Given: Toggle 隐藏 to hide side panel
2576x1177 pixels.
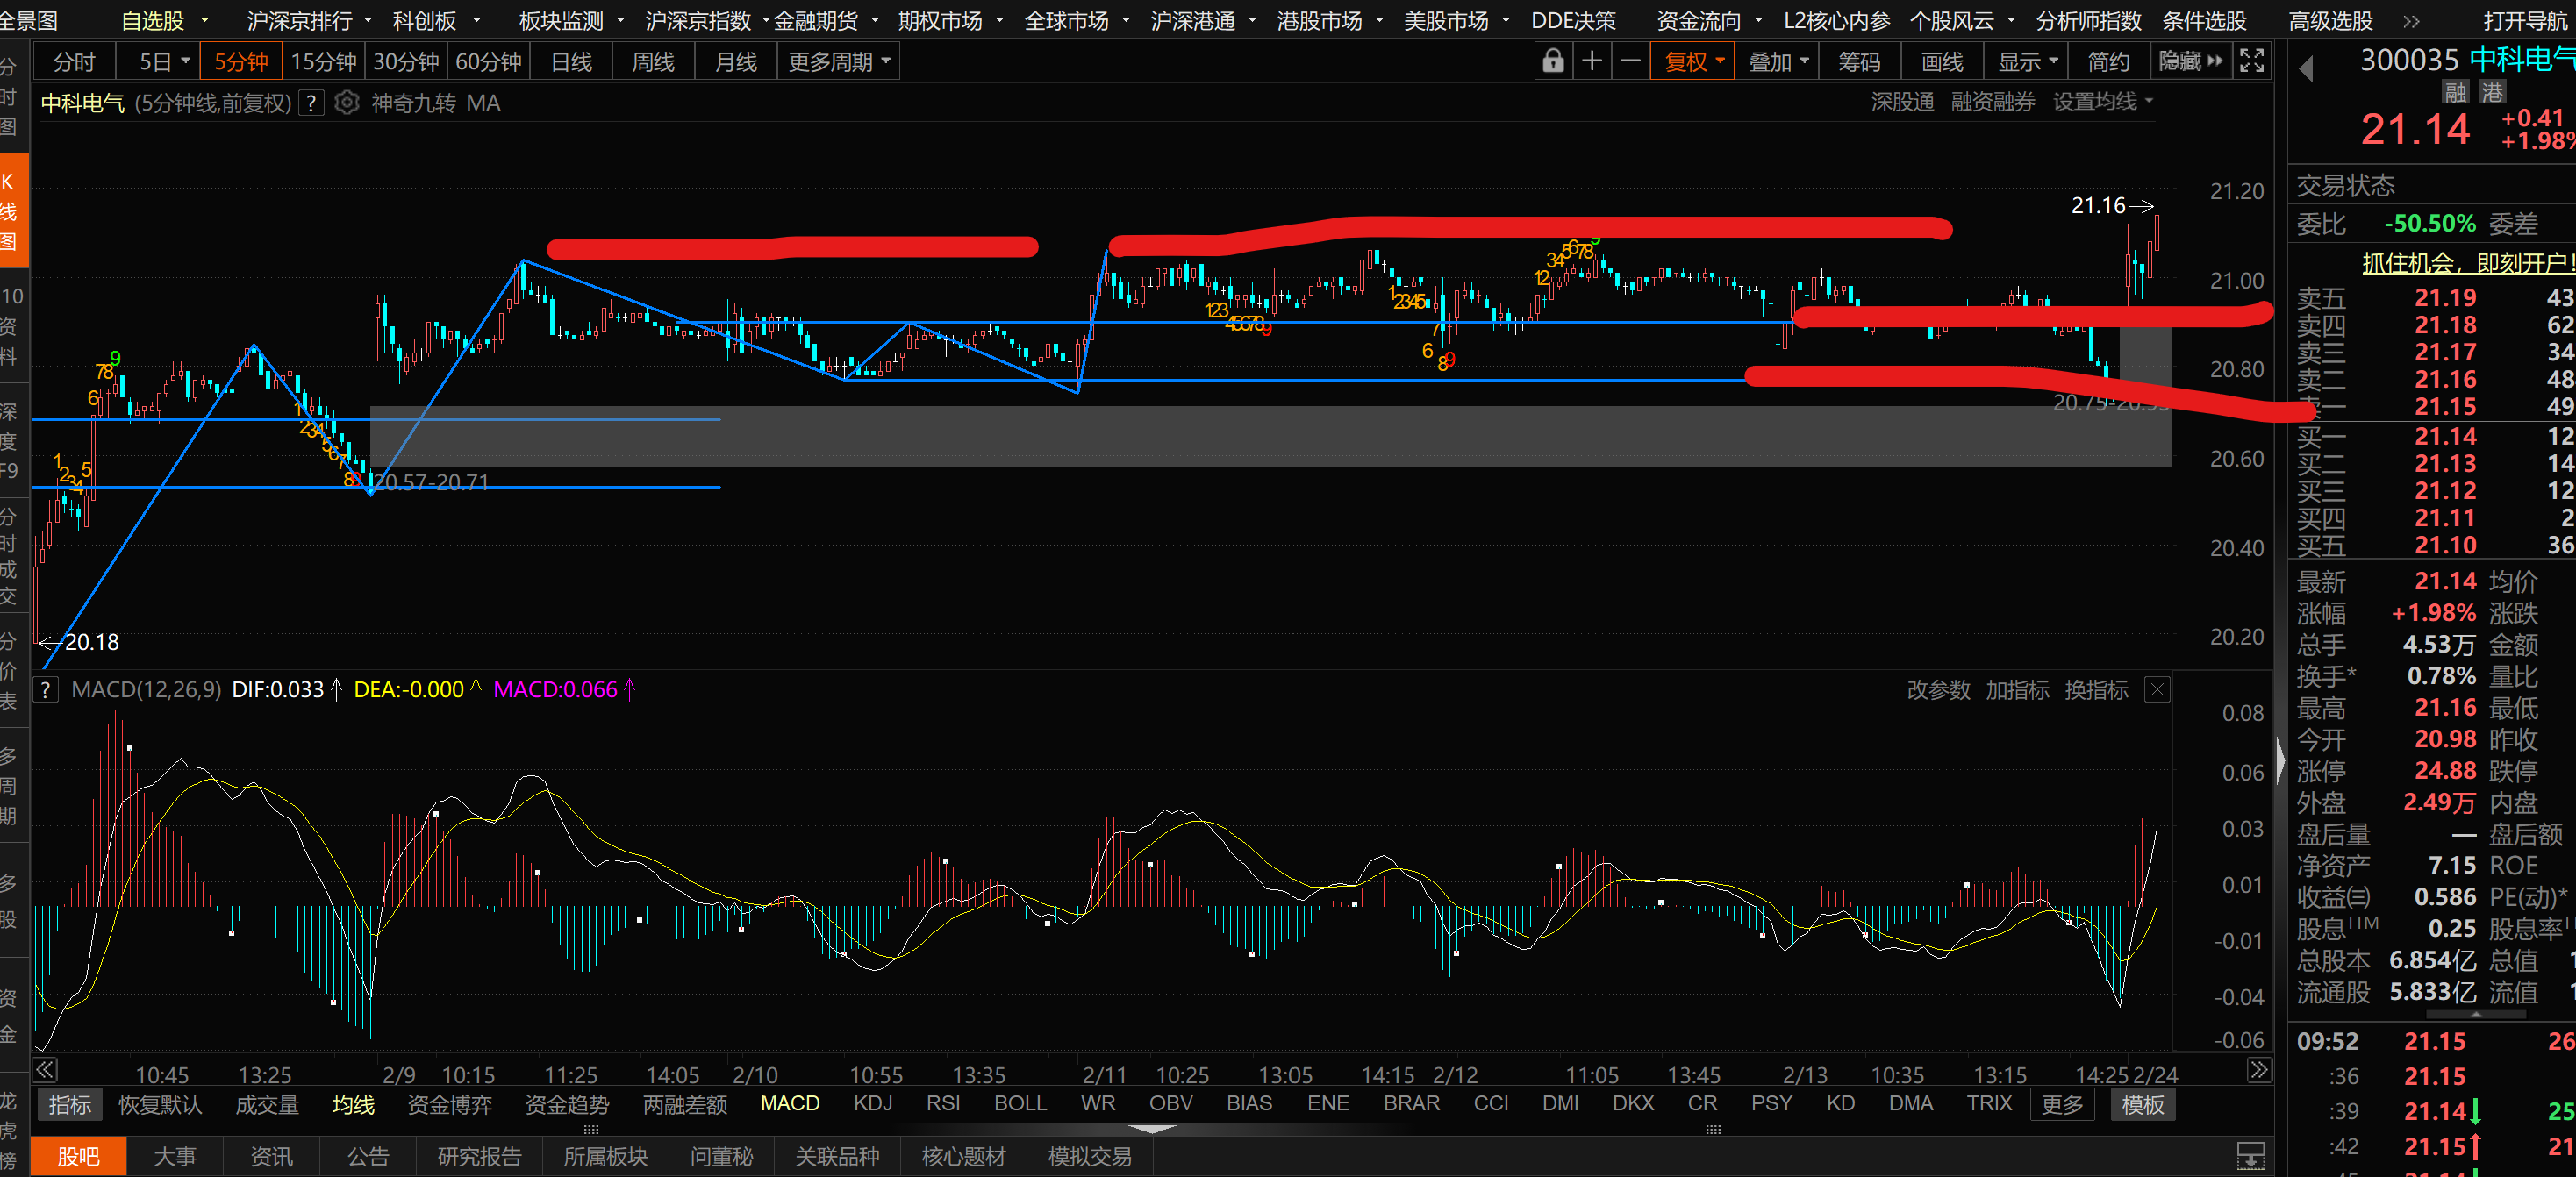Looking at the screenshot, I should pyautogui.click(x=2190, y=62).
